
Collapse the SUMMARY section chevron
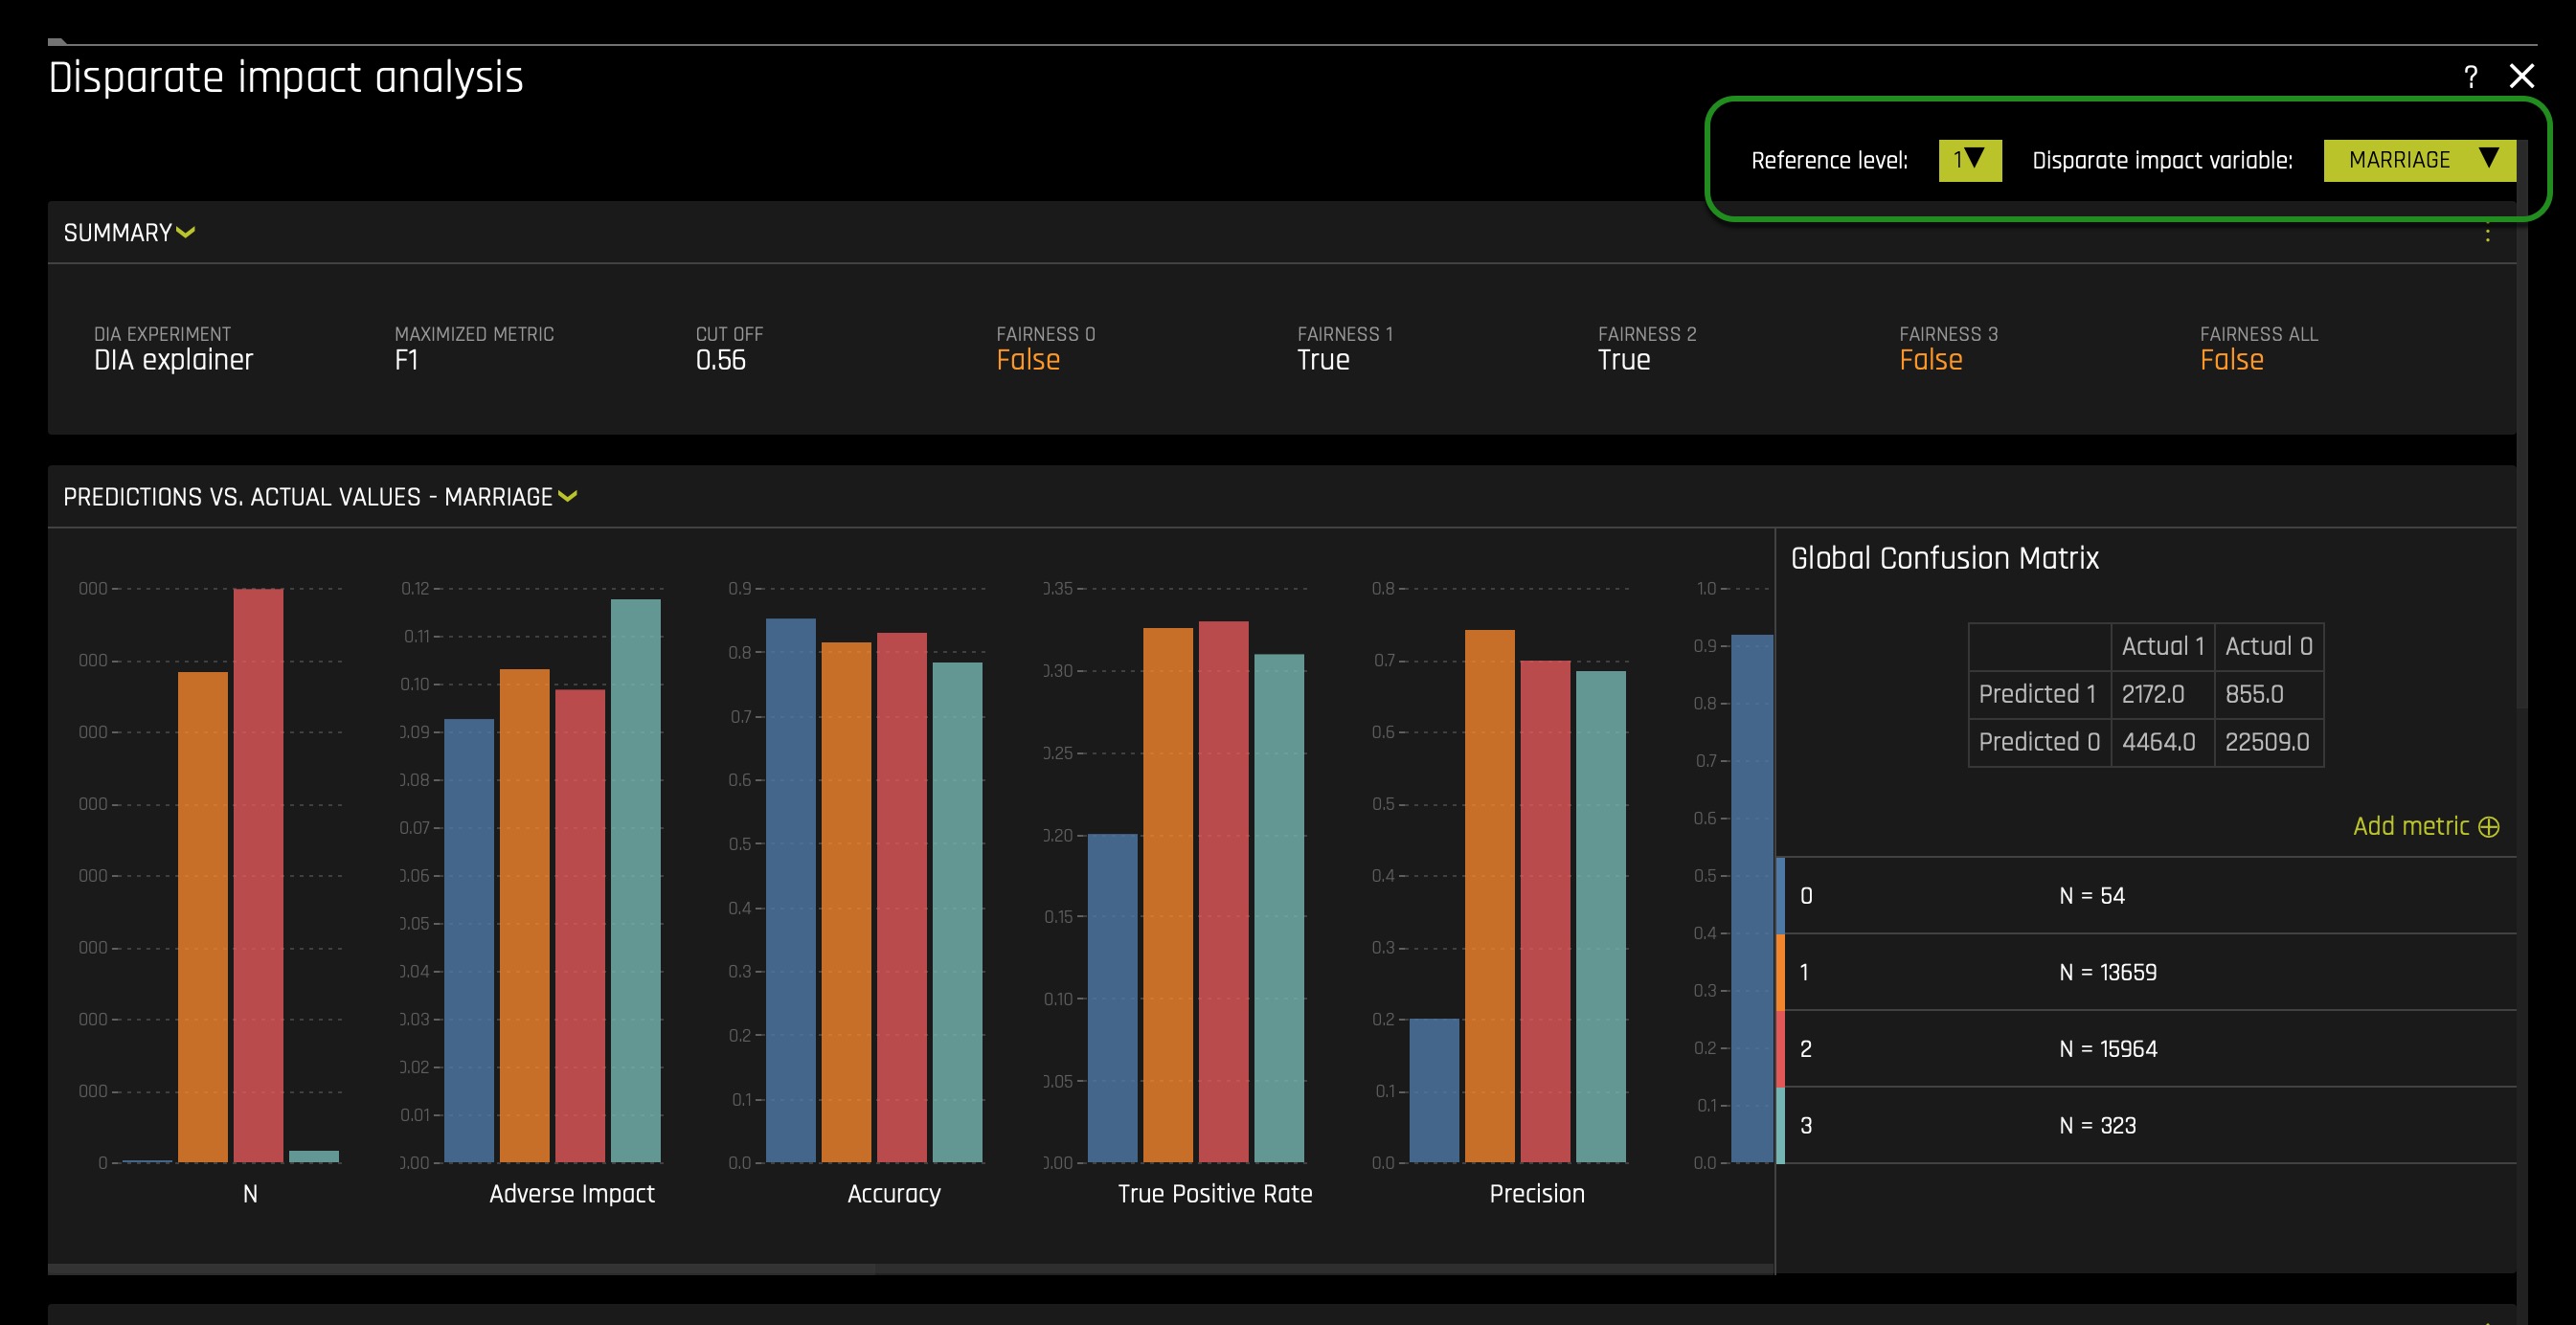point(186,232)
